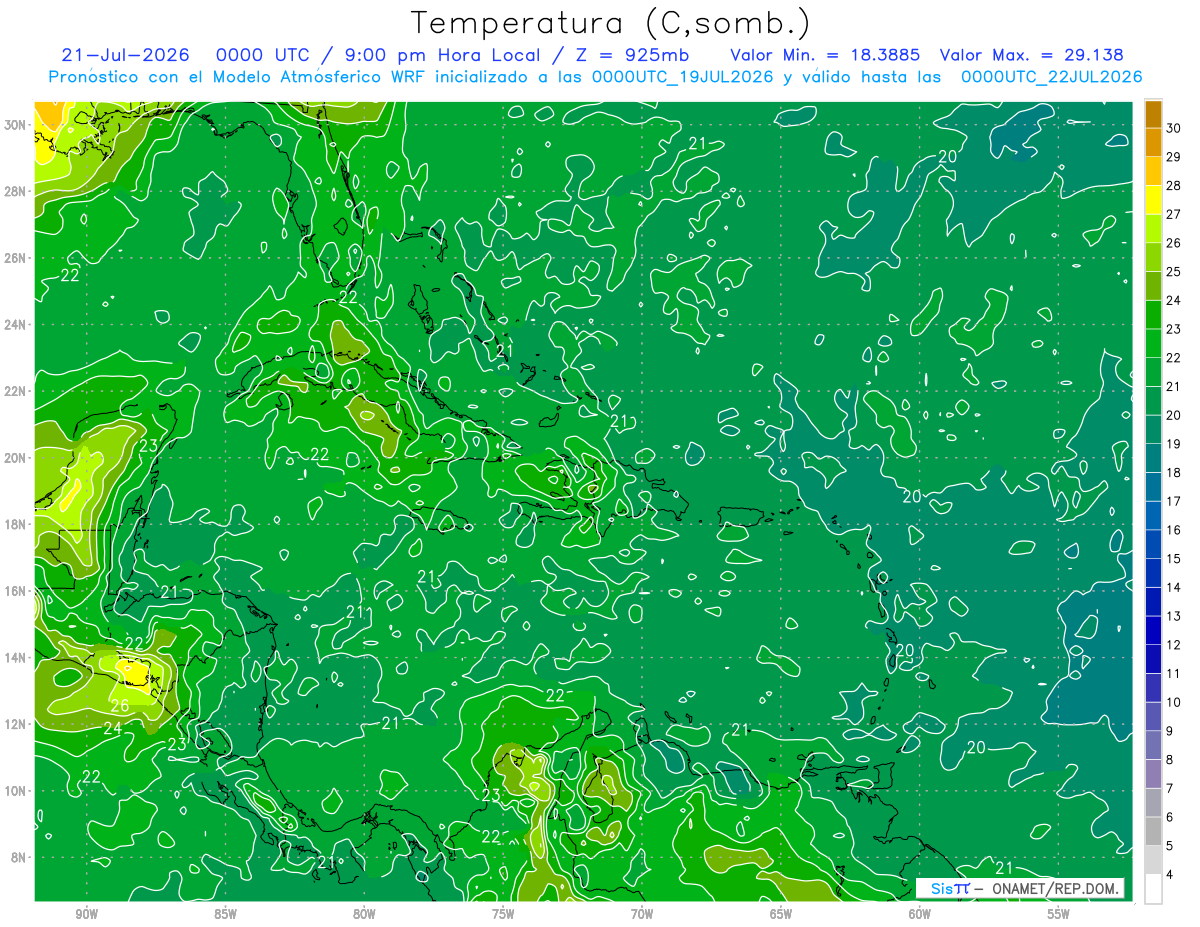The image size is (1200, 927).
Task: Click the 24N latitude axis label
Action: [15, 325]
